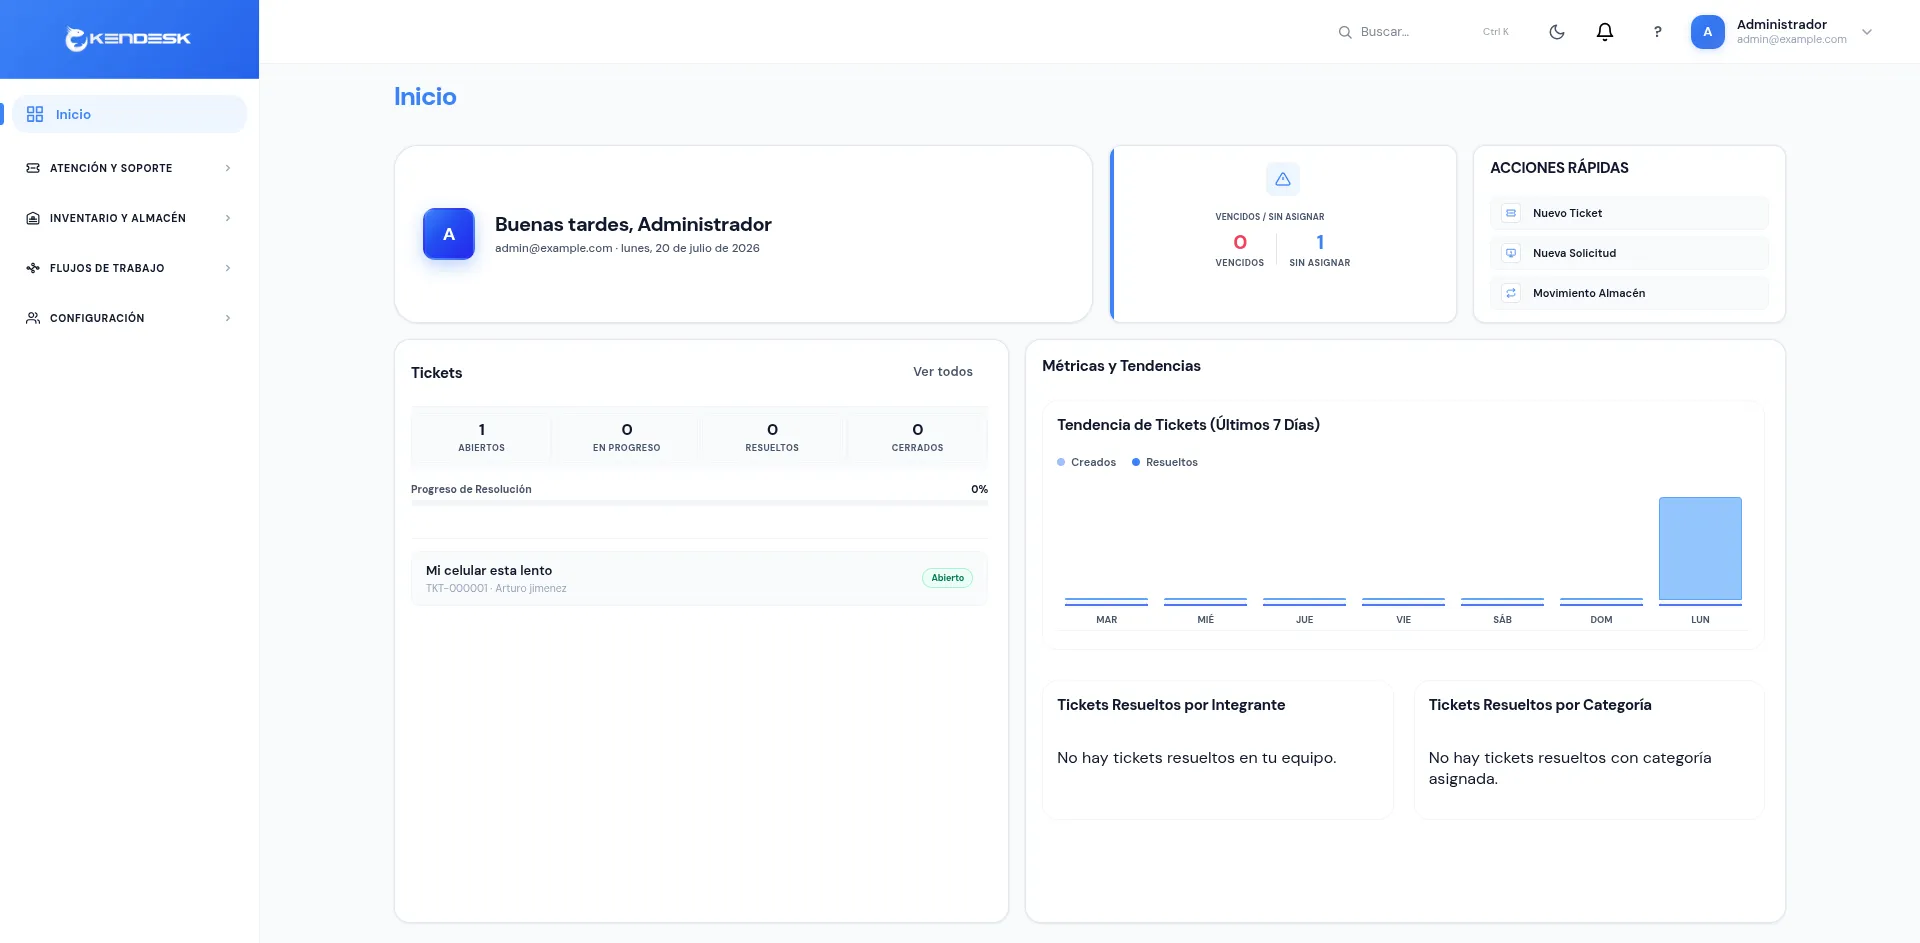This screenshot has height=943, width=1920.
Task: Click the Configuración users icon
Action: pos(33,318)
